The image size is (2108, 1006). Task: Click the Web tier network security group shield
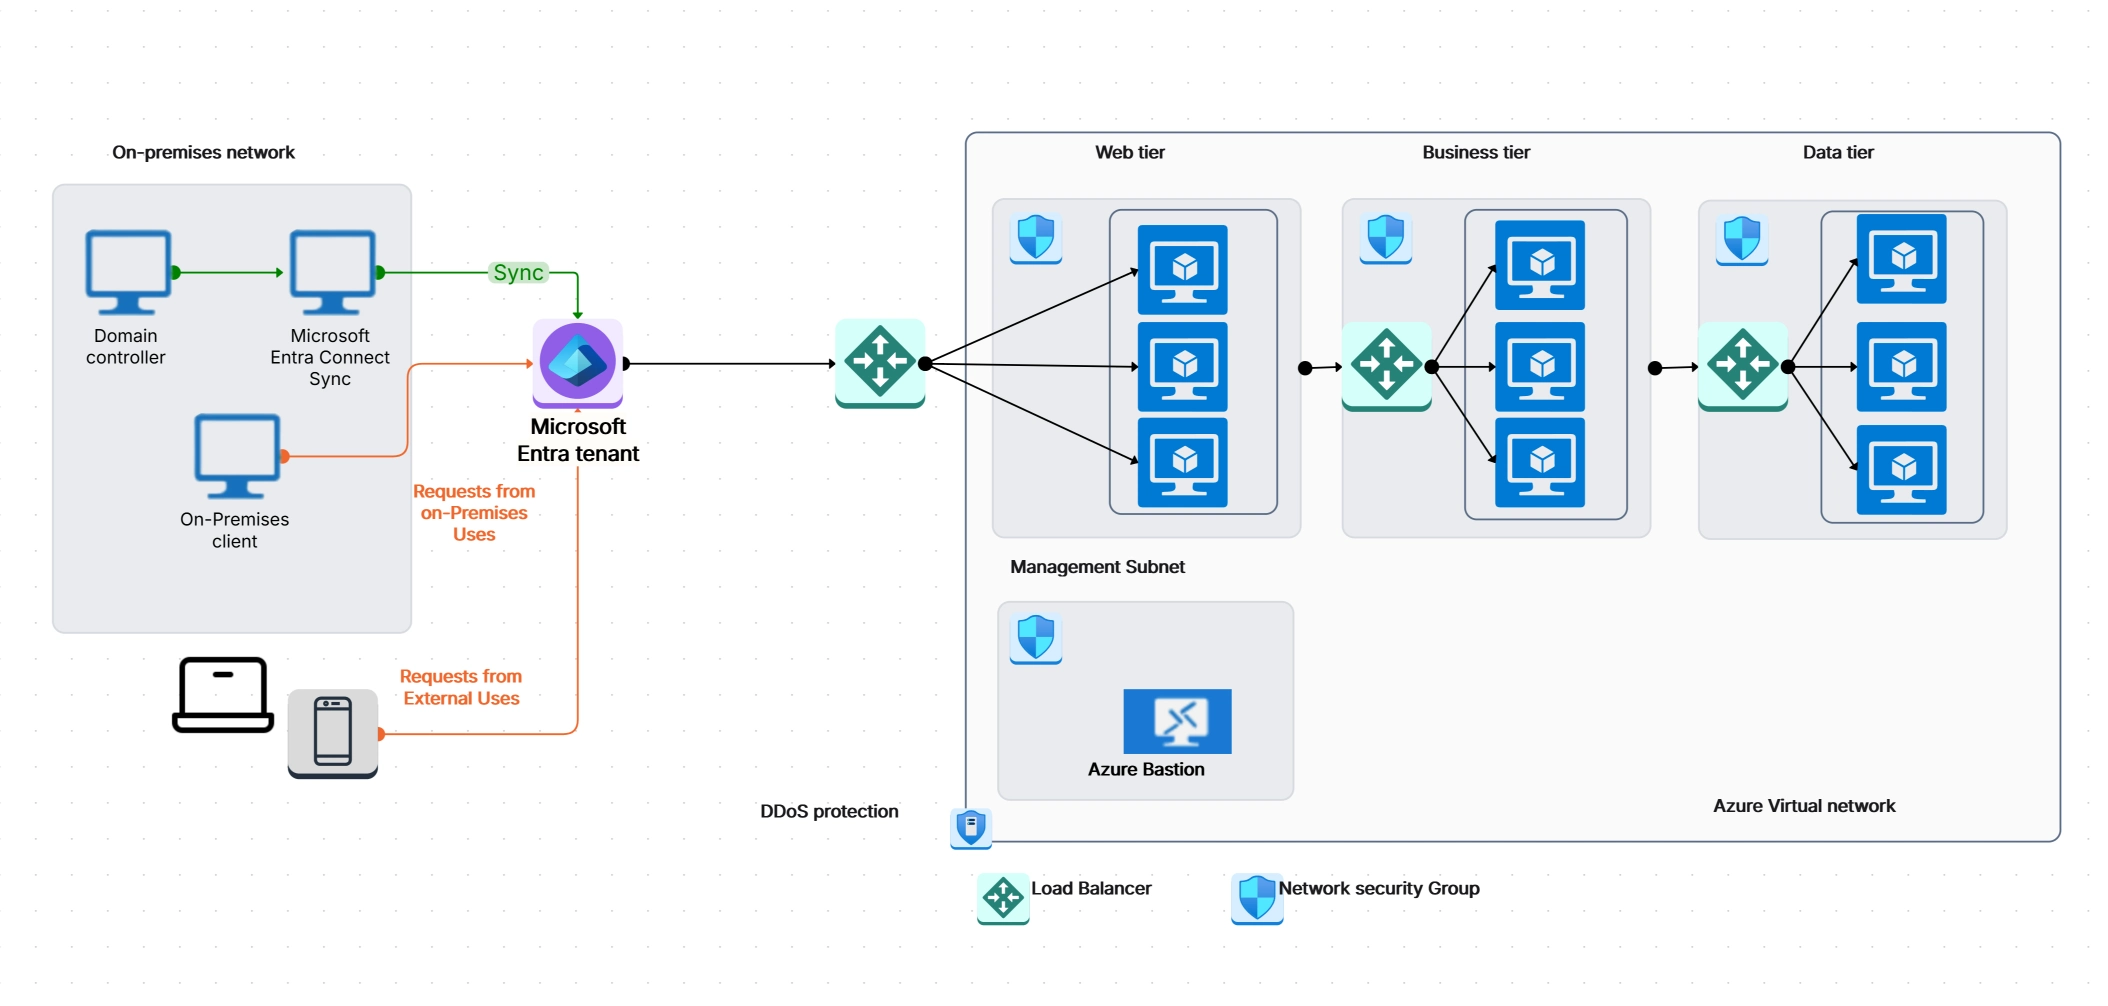click(1035, 238)
